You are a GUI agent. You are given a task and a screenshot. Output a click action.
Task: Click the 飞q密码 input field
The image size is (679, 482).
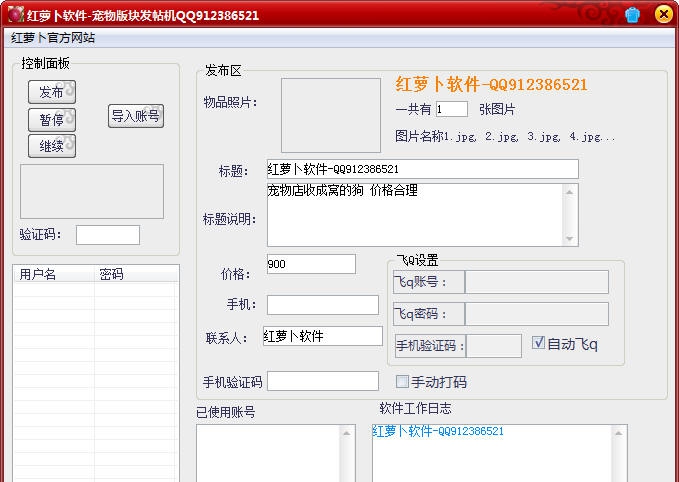click(537, 314)
